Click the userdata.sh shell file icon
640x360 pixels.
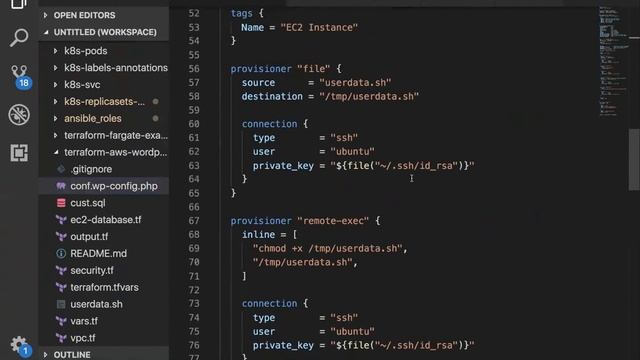pyautogui.click(x=61, y=304)
